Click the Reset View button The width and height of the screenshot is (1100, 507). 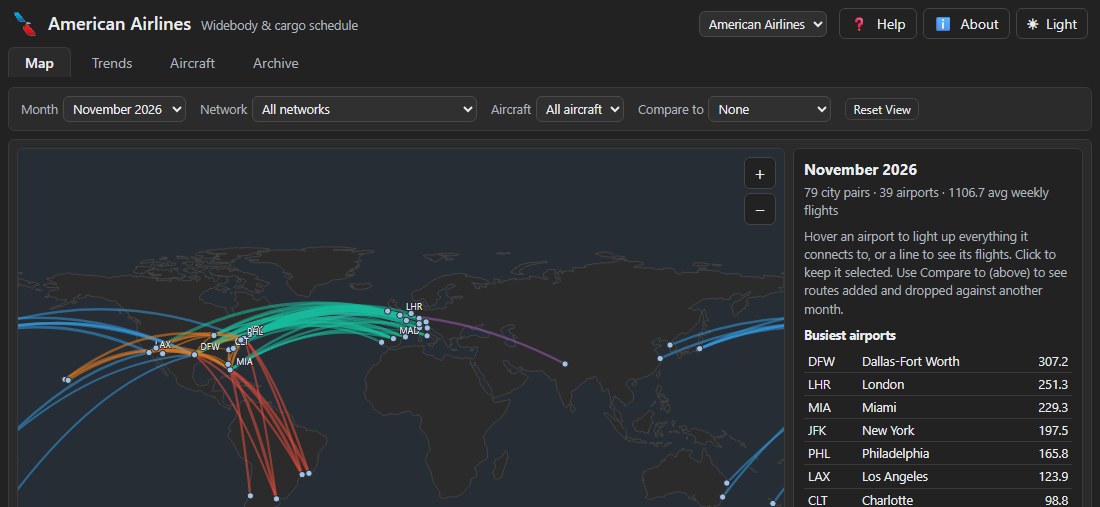(882, 109)
